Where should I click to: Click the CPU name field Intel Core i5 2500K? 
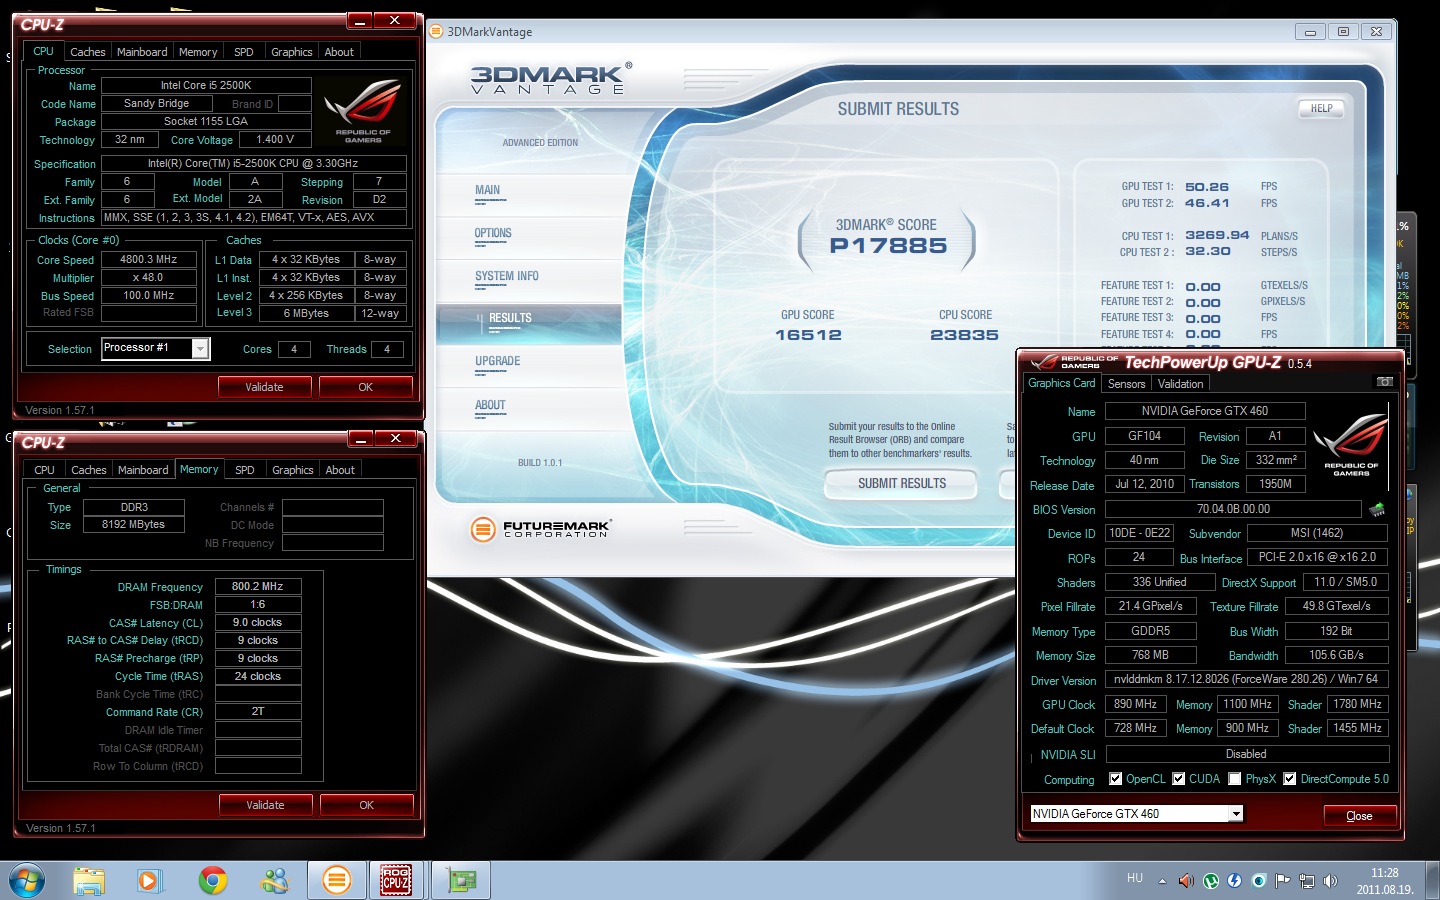[x=206, y=86]
